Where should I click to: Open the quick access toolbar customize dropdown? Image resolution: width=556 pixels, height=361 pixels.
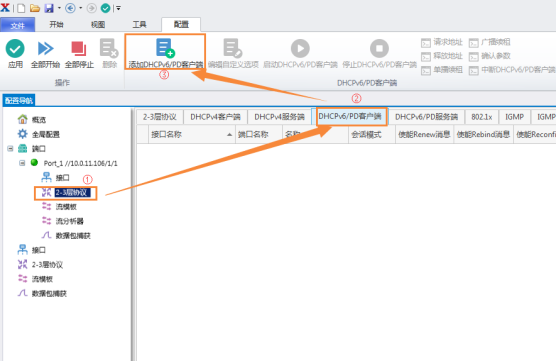pyautogui.click(x=118, y=8)
